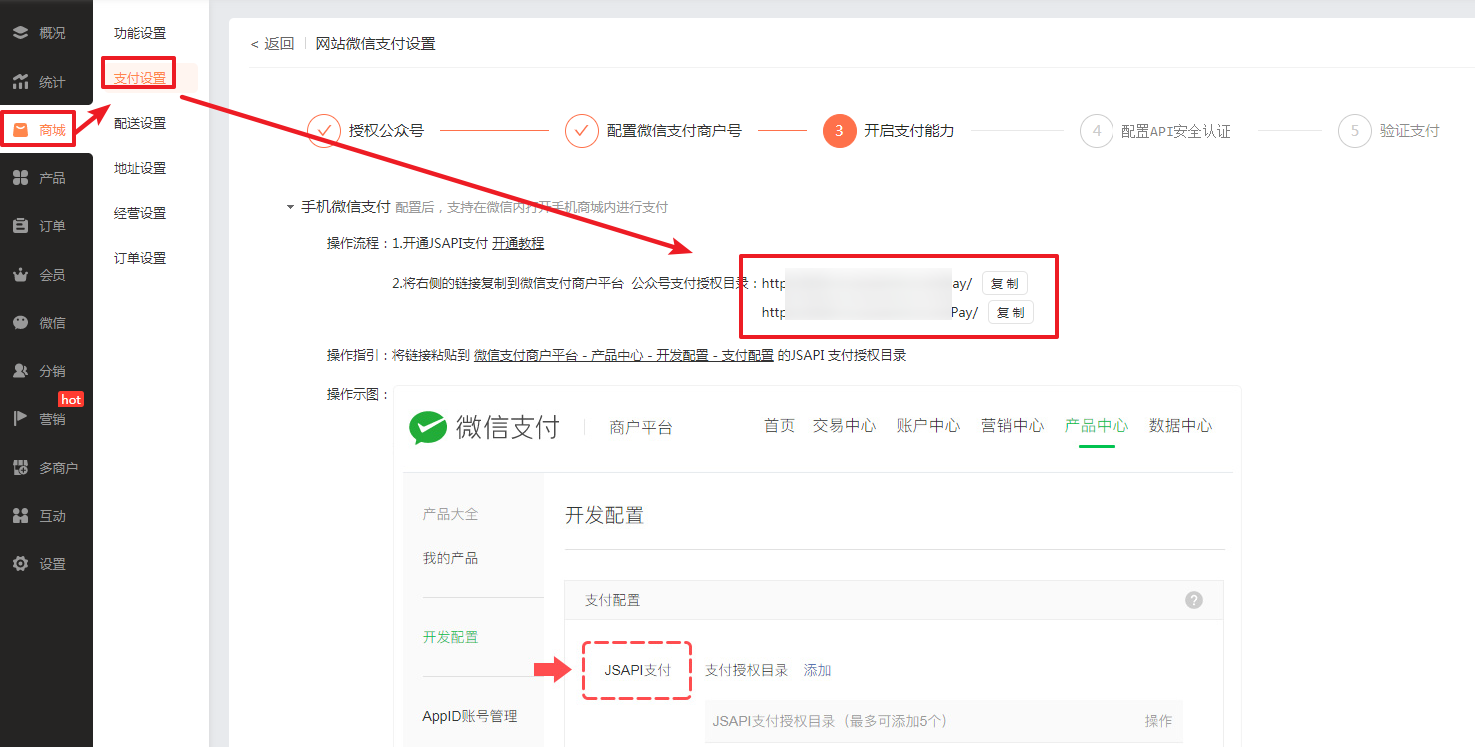Click step 4 配置API安全认证 circle
Viewport: 1475px width, 749px height.
tap(1097, 131)
